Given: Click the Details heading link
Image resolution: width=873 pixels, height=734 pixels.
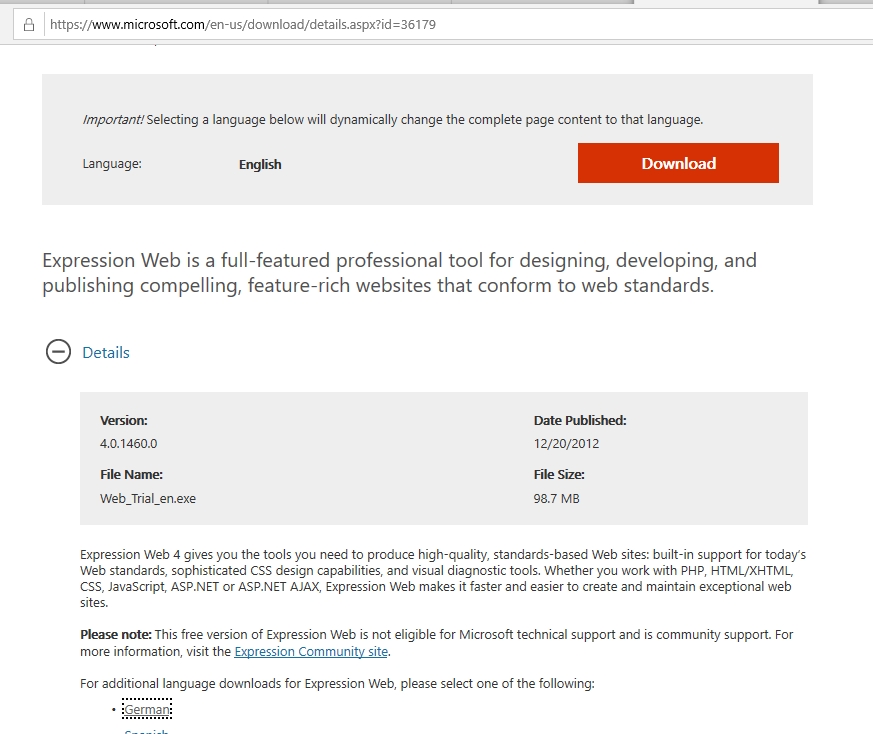Looking at the screenshot, I should coord(106,353).
